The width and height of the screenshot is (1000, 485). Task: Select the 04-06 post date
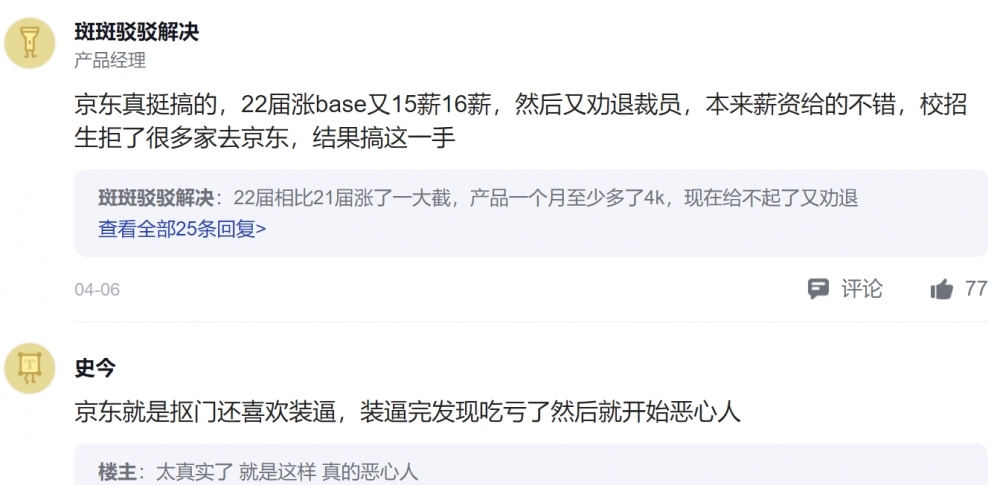point(97,290)
